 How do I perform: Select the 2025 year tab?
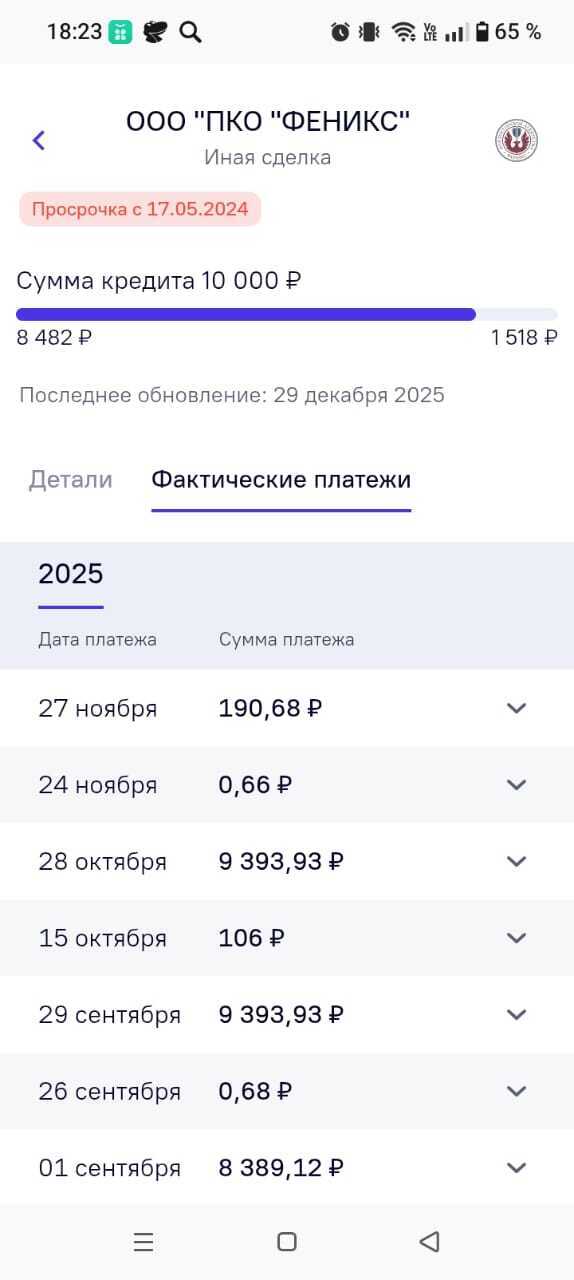pyautogui.click(x=71, y=574)
